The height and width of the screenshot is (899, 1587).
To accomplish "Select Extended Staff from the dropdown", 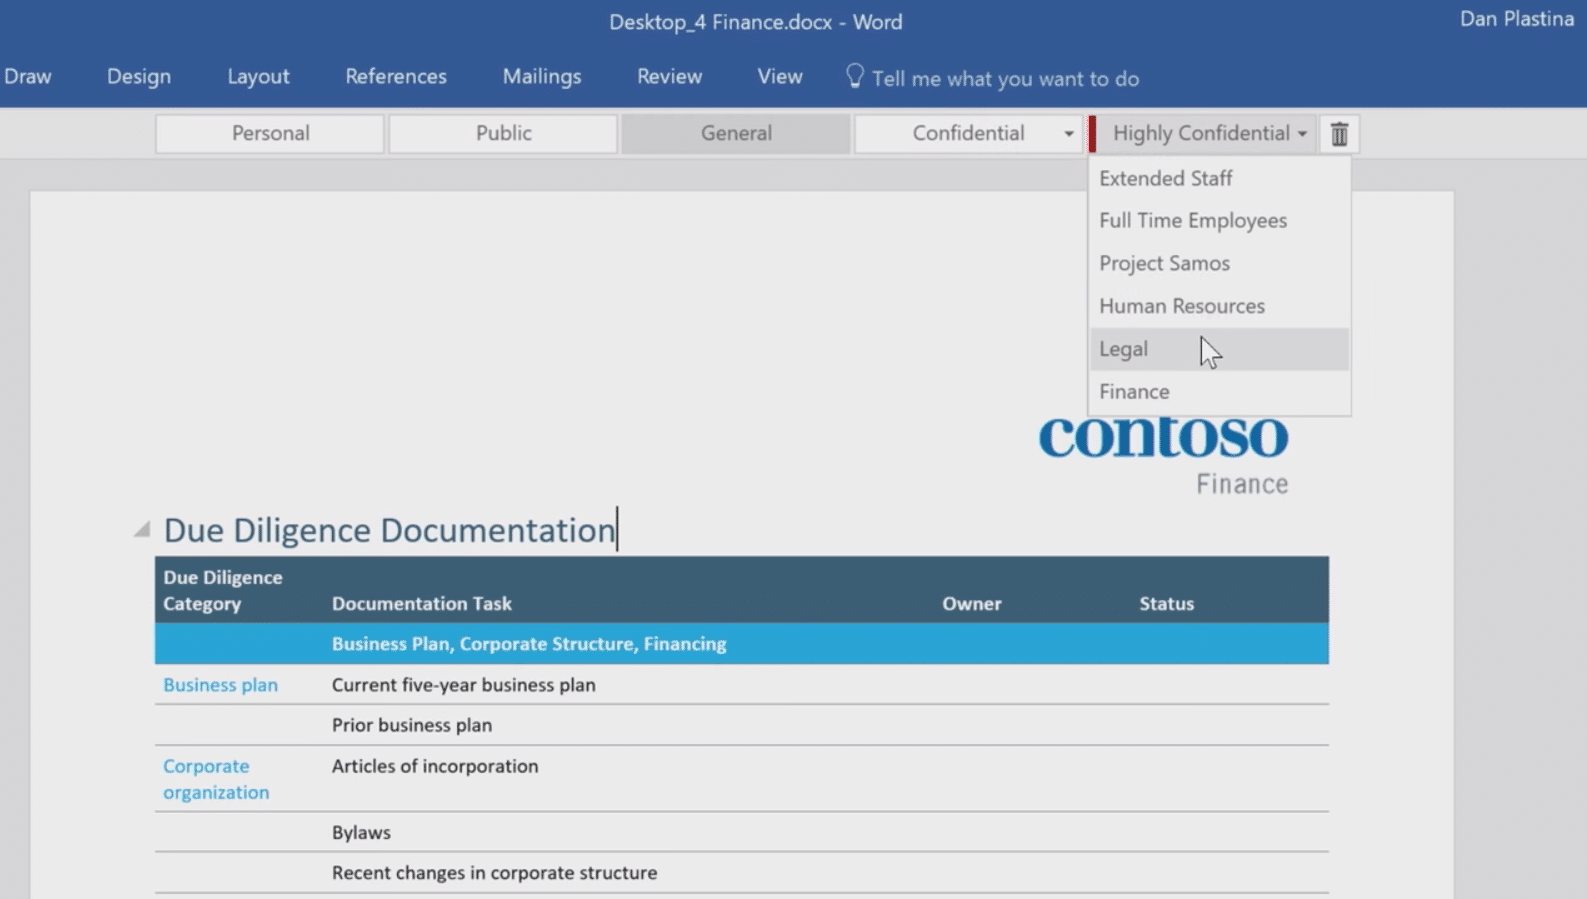I will (x=1219, y=178).
